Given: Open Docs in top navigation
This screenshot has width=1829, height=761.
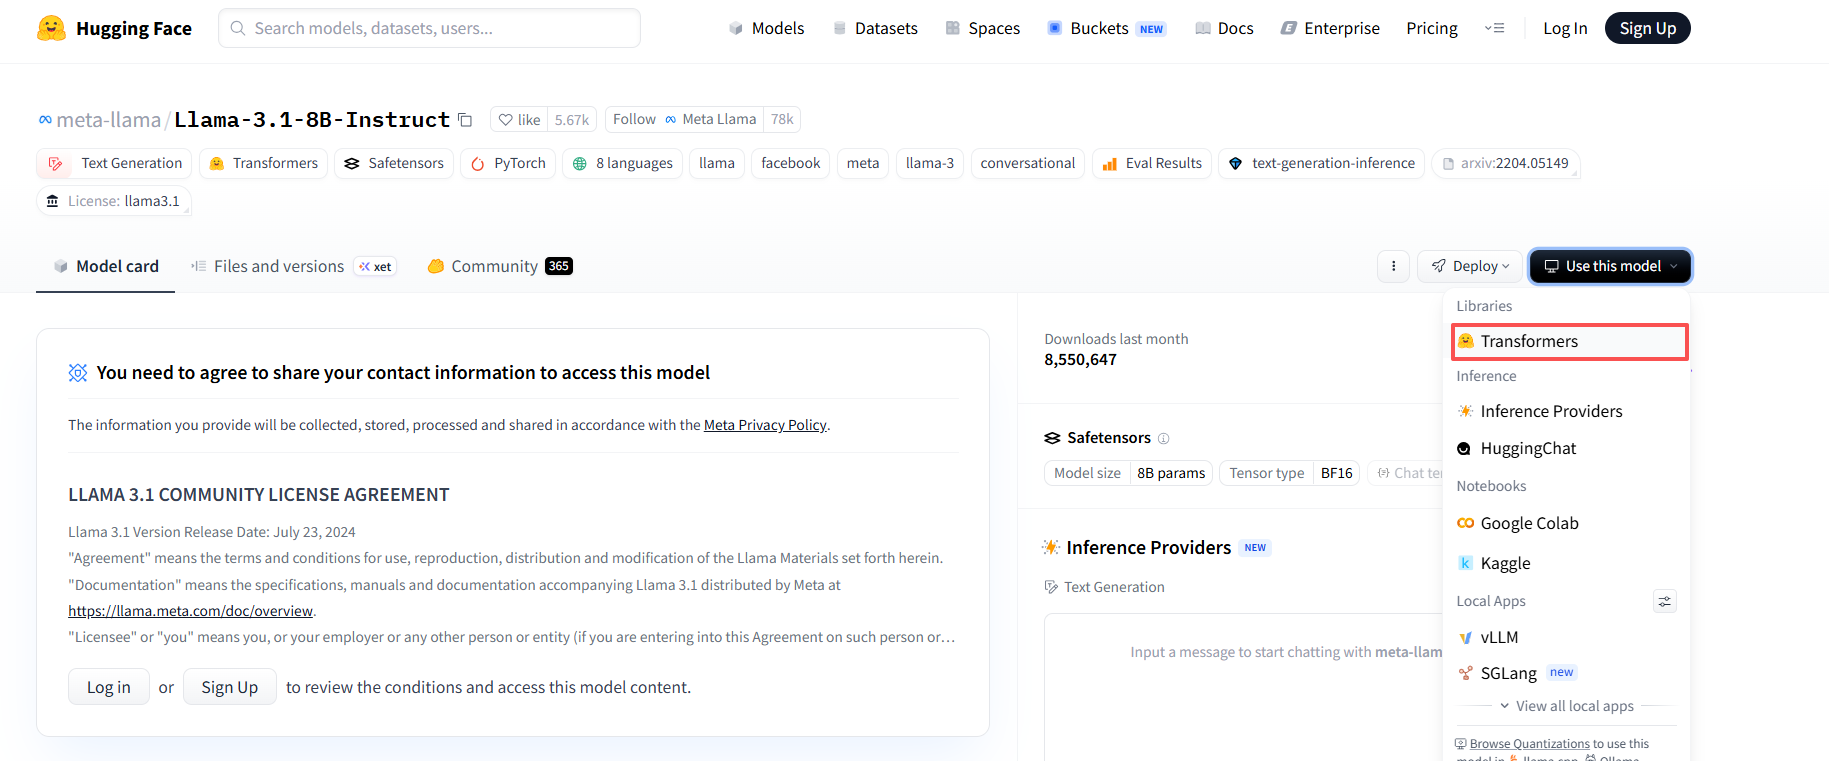Looking at the screenshot, I should coord(1224,28).
